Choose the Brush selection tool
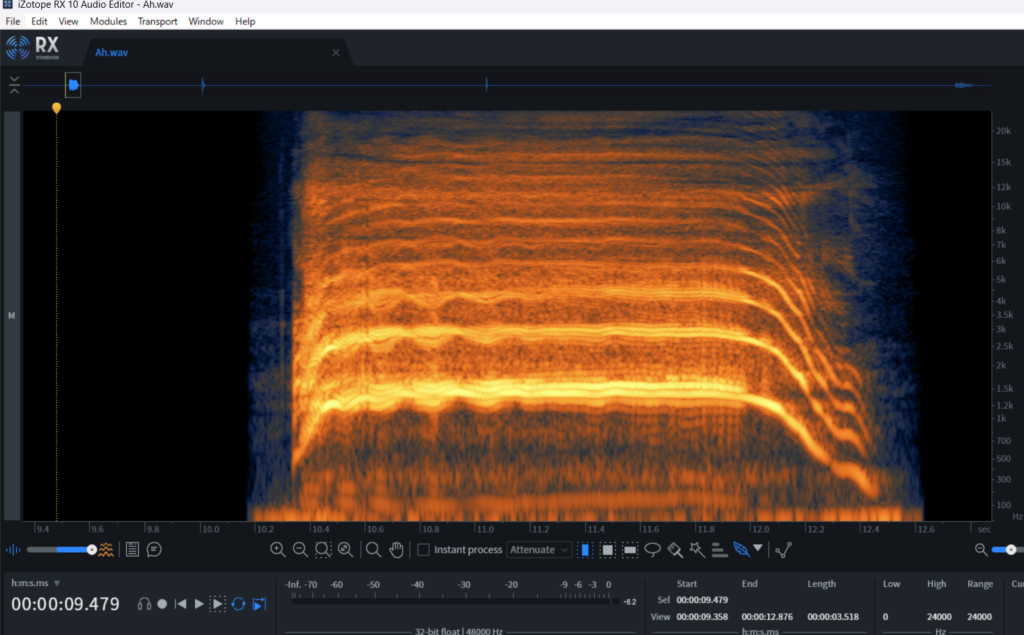 coord(675,549)
